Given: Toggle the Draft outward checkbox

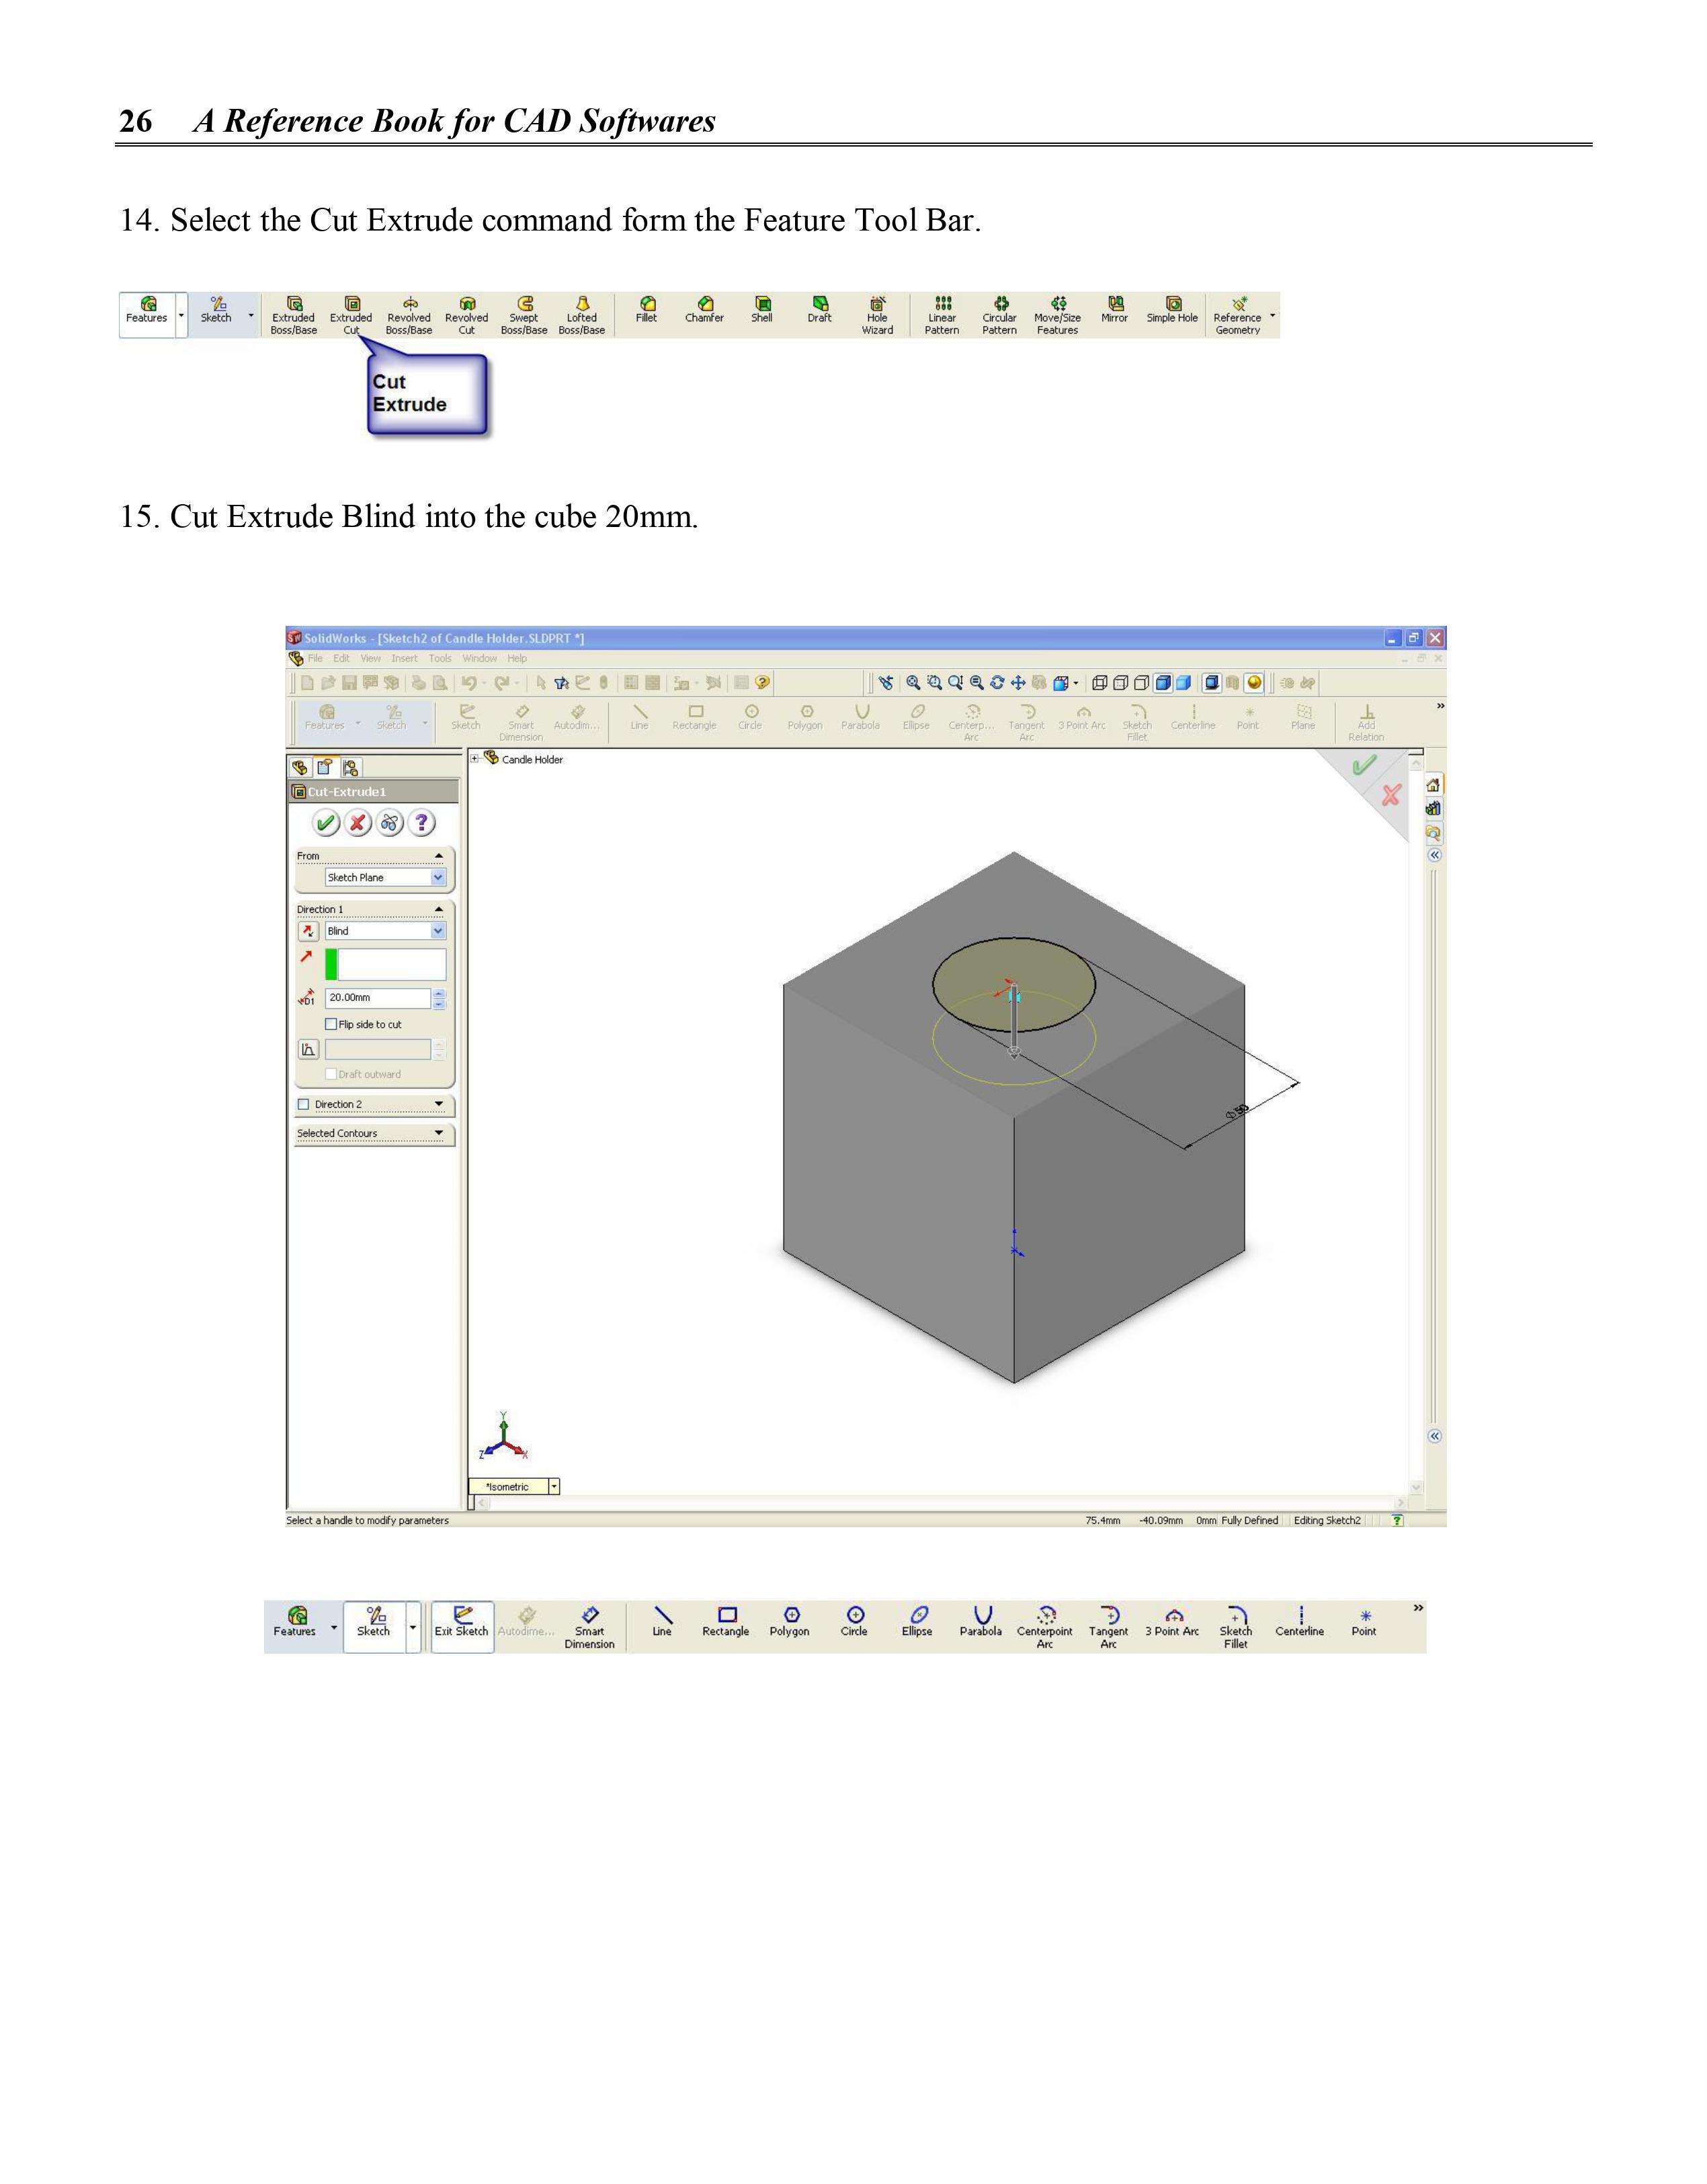Looking at the screenshot, I should click(332, 1074).
